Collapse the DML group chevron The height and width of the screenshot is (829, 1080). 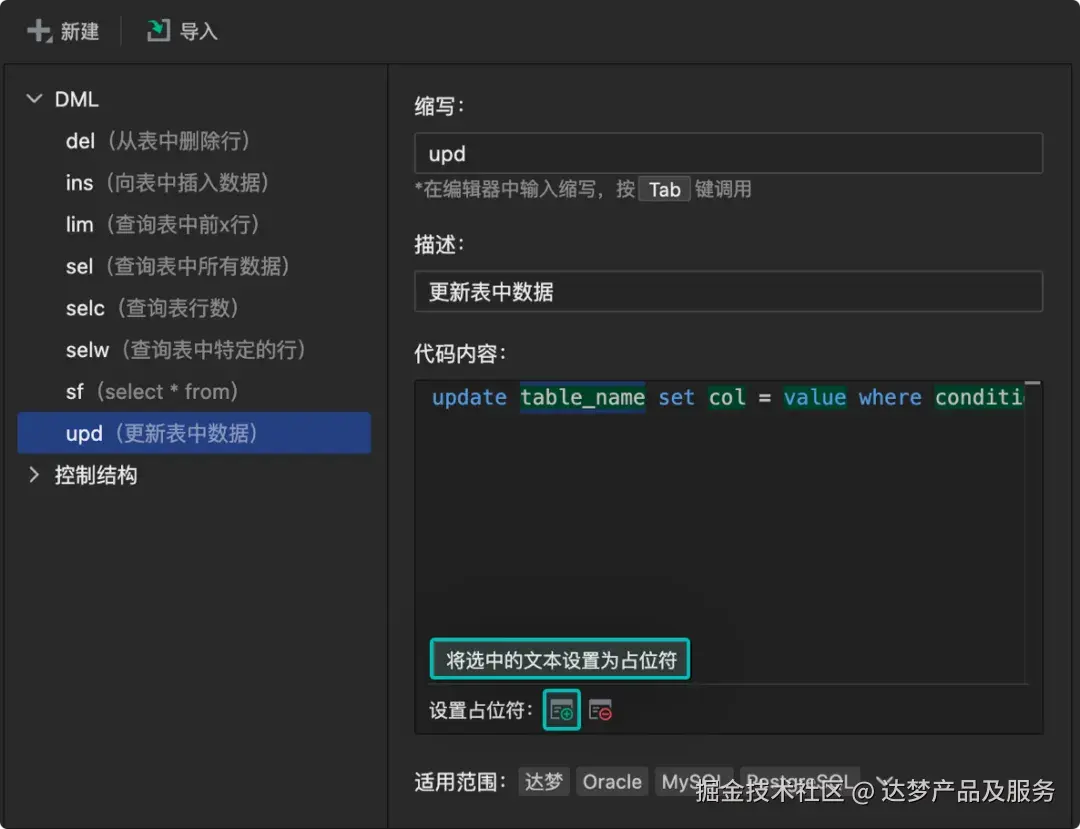(34, 98)
